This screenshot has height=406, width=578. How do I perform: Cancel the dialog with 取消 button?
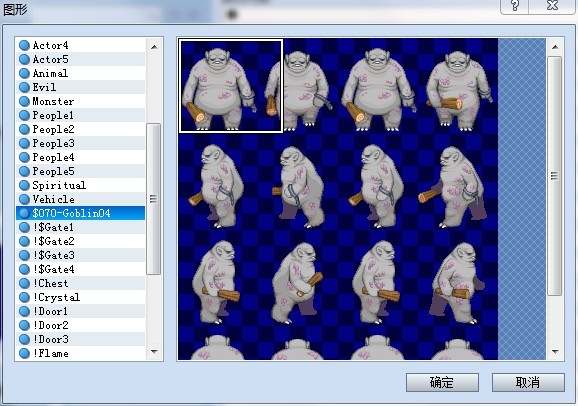528,382
